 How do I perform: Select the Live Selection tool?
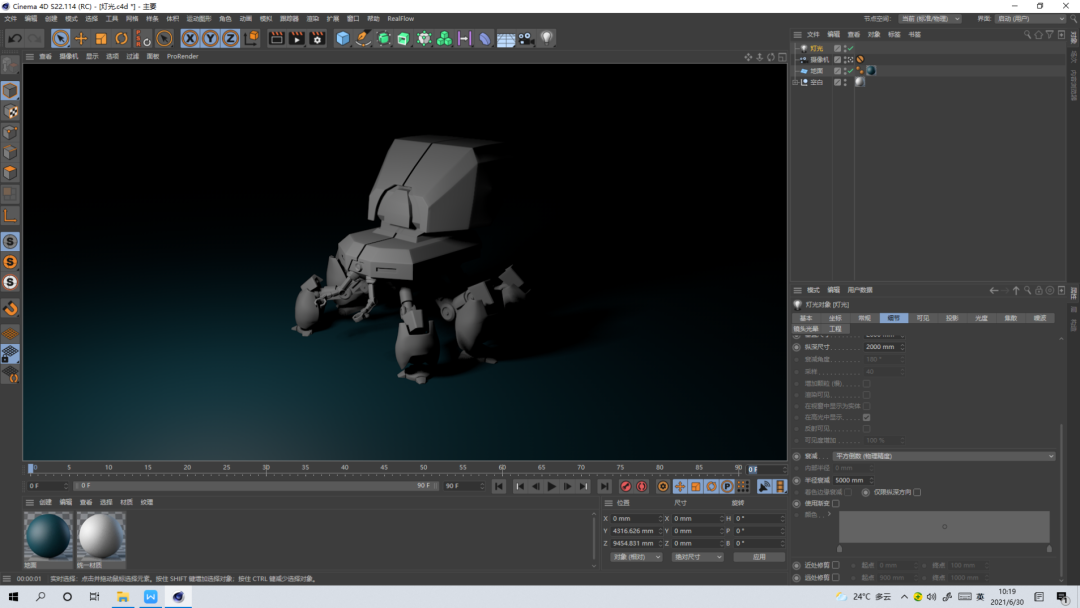pyautogui.click(x=61, y=39)
